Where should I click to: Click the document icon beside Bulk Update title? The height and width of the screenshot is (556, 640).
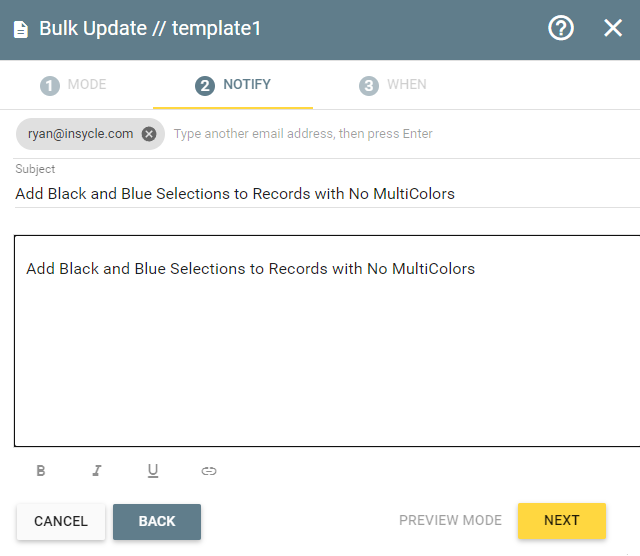pos(21,29)
